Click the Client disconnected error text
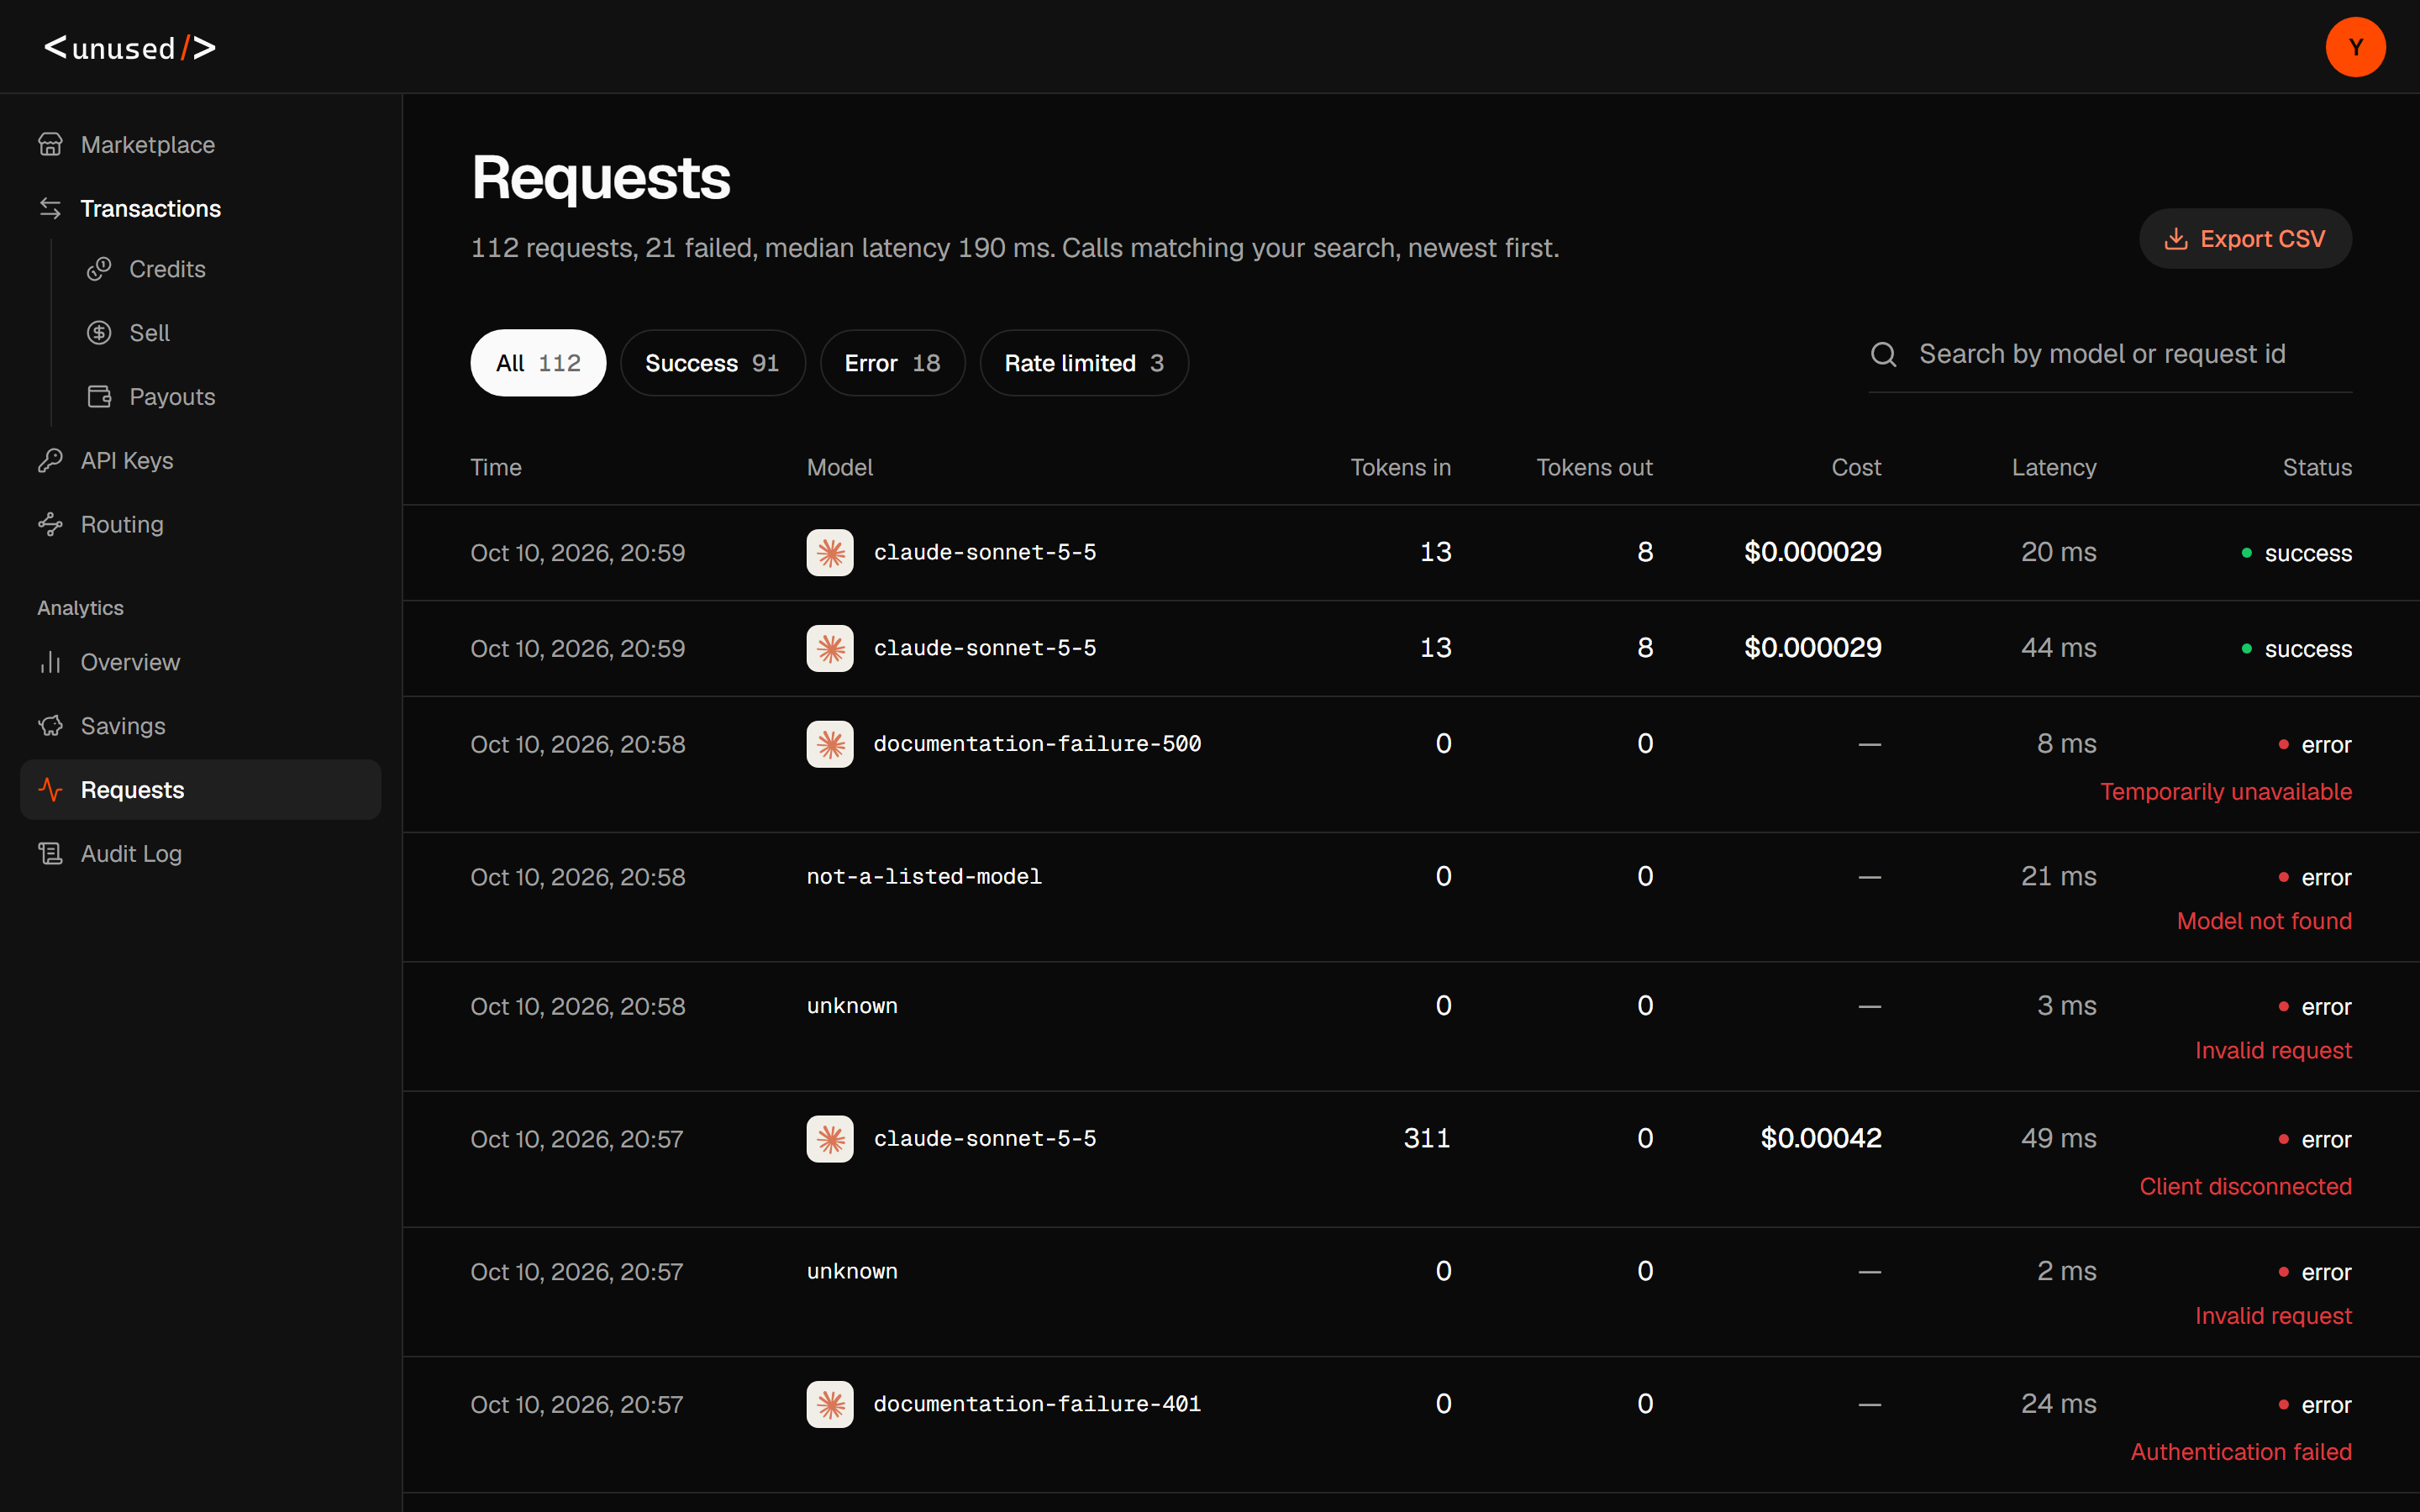The height and width of the screenshot is (1512, 2420). [x=2245, y=1187]
